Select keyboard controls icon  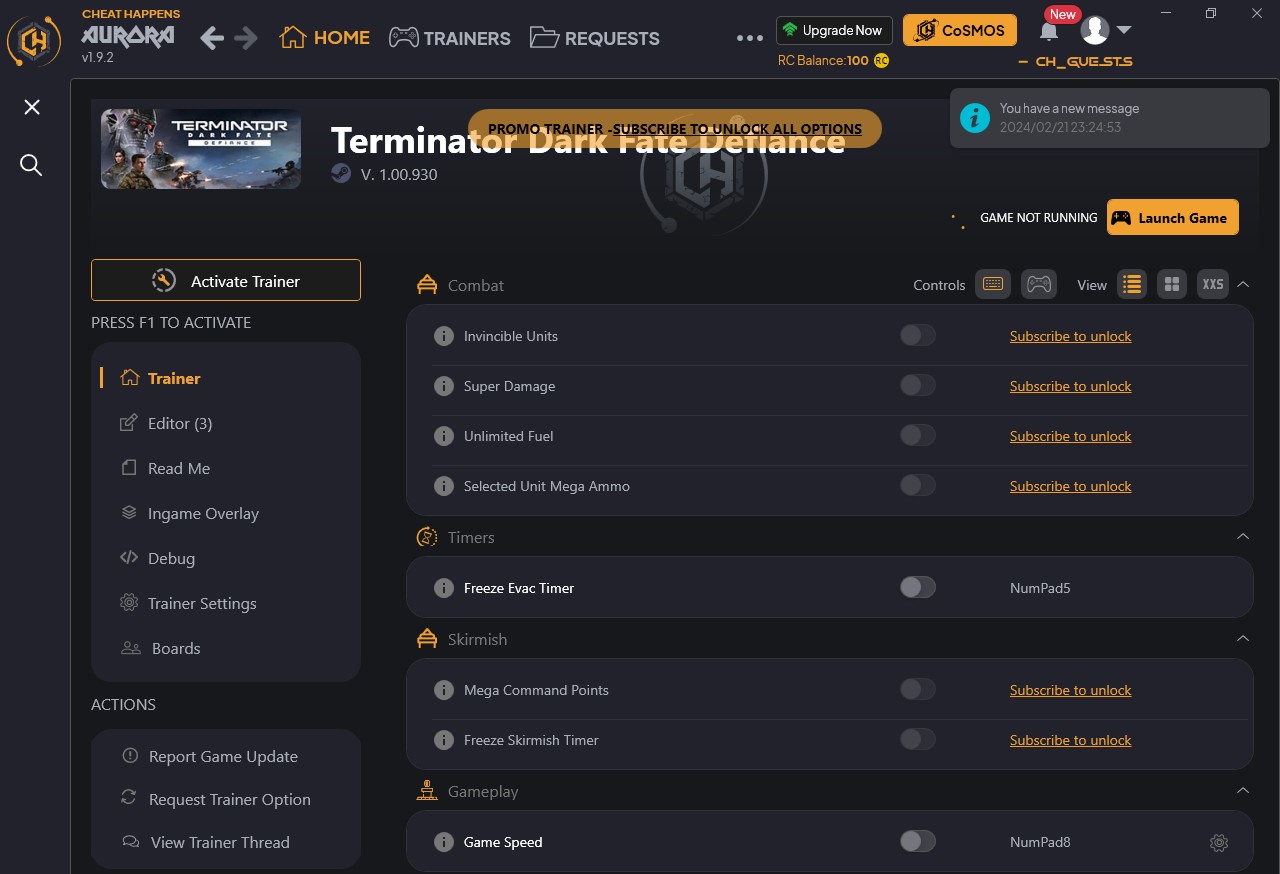[x=993, y=284]
